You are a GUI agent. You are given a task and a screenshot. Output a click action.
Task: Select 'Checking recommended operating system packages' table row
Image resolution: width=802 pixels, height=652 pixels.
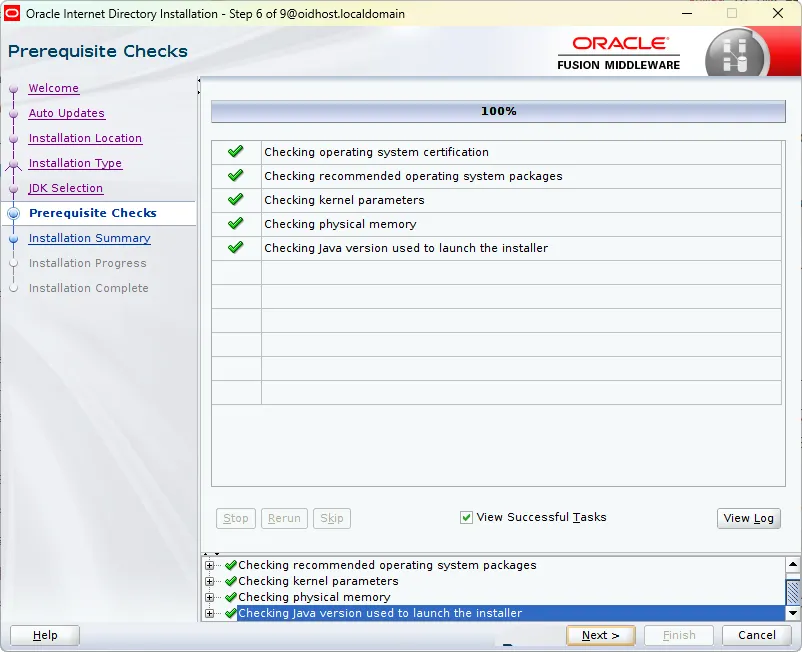point(496,176)
